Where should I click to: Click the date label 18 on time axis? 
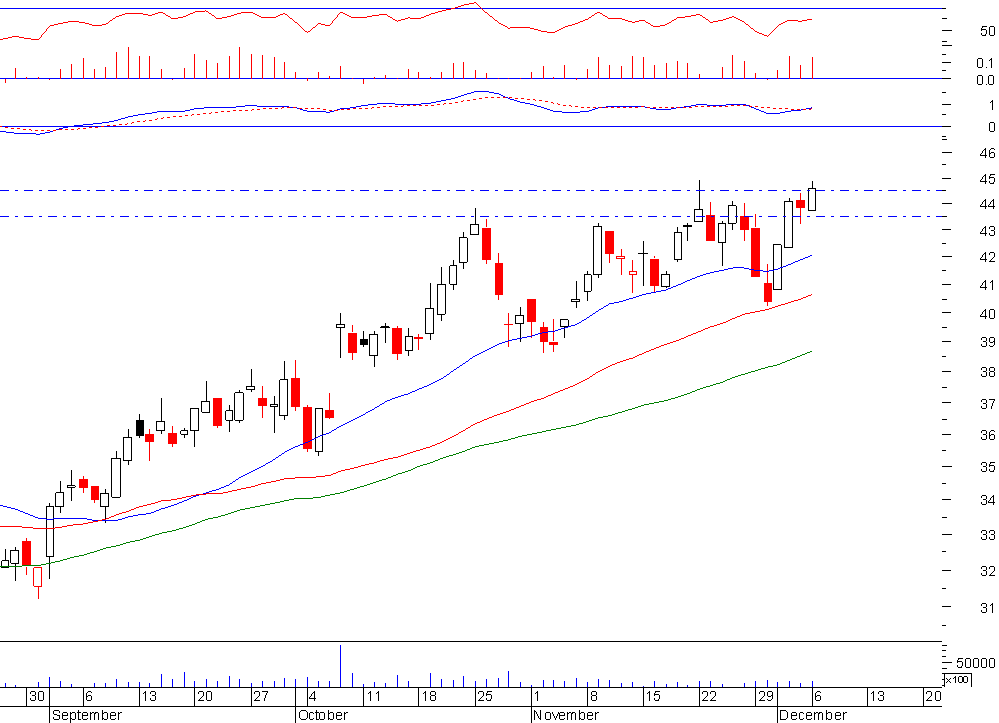[x=429, y=696]
